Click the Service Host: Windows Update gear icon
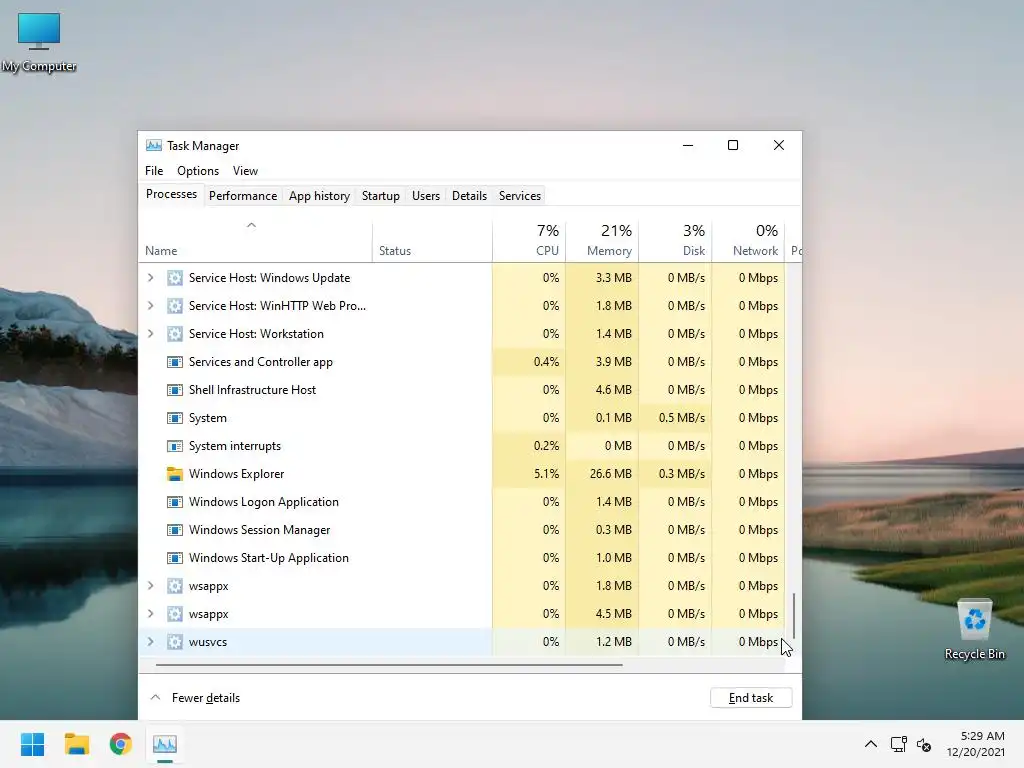 tap(174, 278)
